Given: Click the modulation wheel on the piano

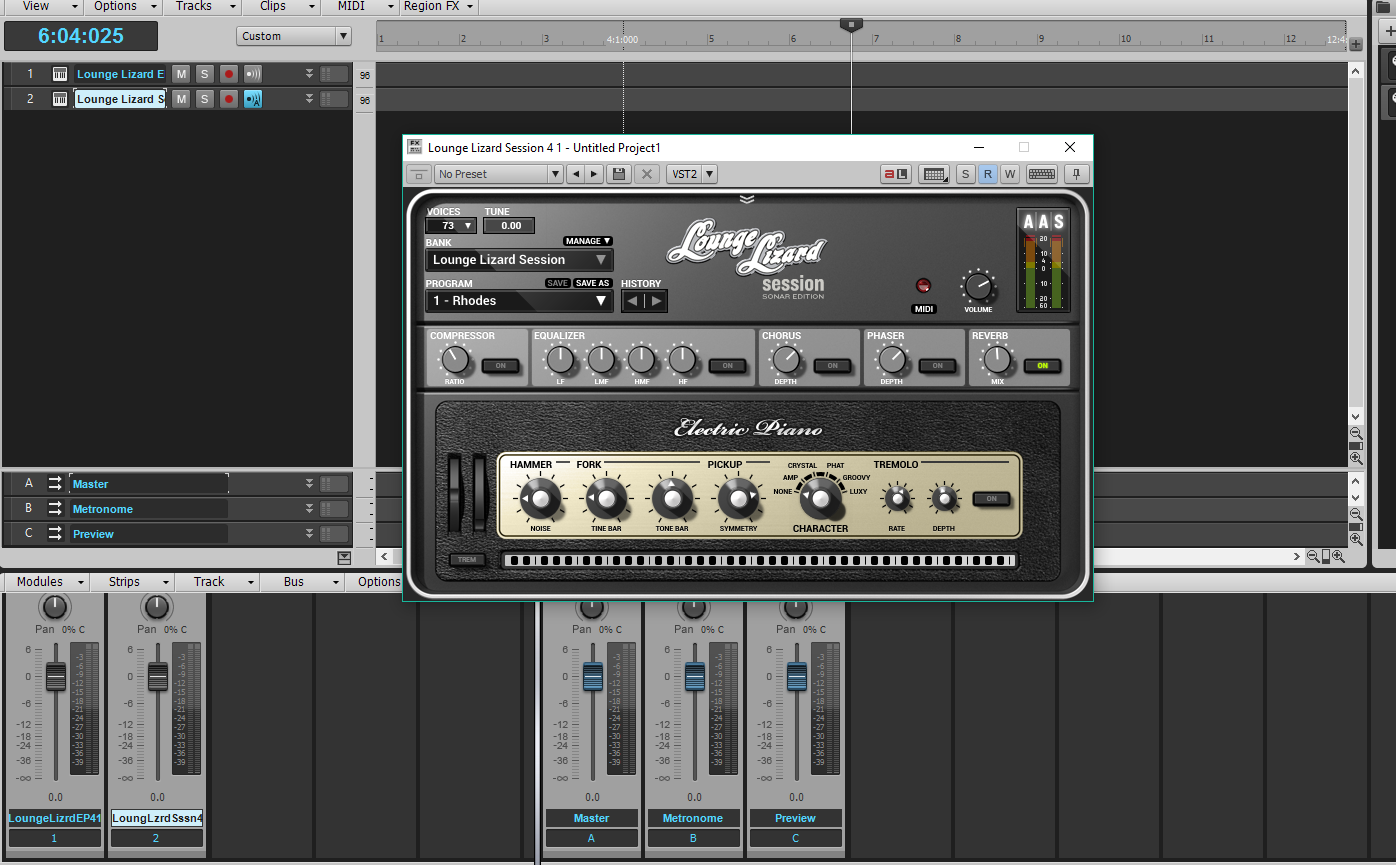Looking at the screenshot, I should tap(479, 493).
